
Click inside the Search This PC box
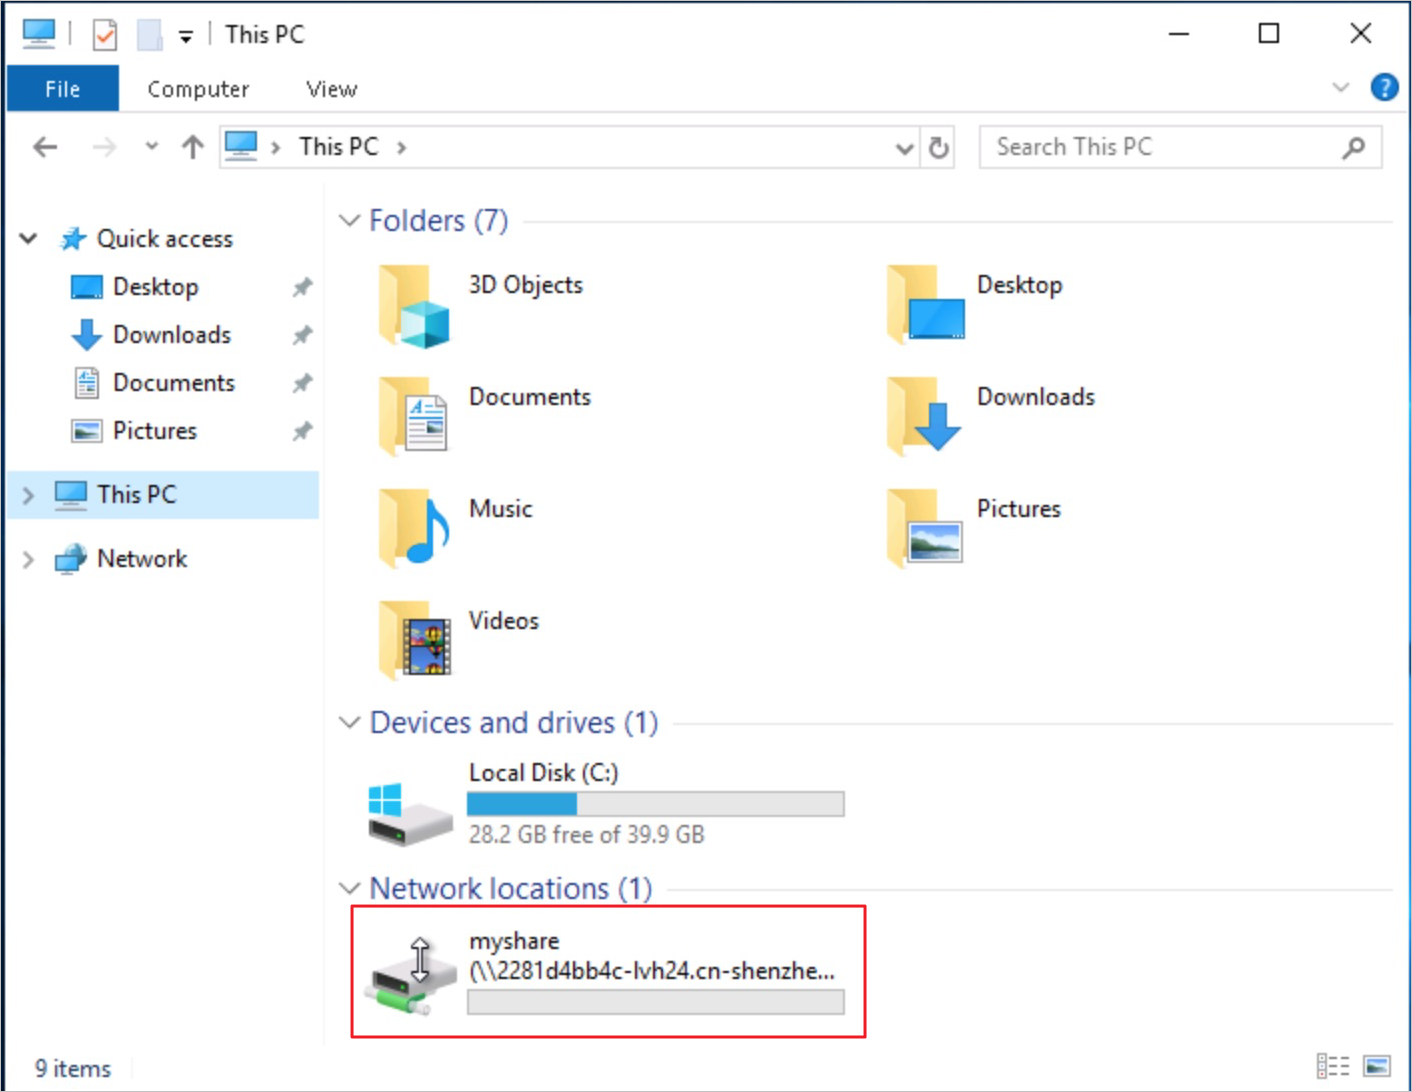coord(1150,146)
